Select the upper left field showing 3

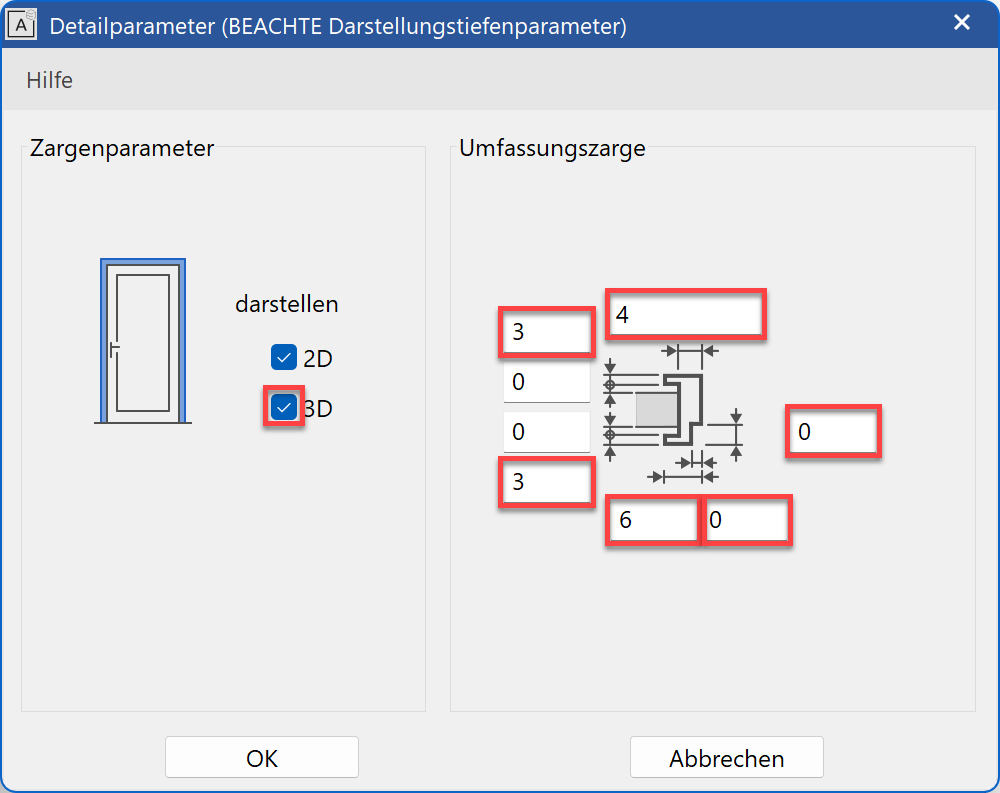click(x=546, y=332)
